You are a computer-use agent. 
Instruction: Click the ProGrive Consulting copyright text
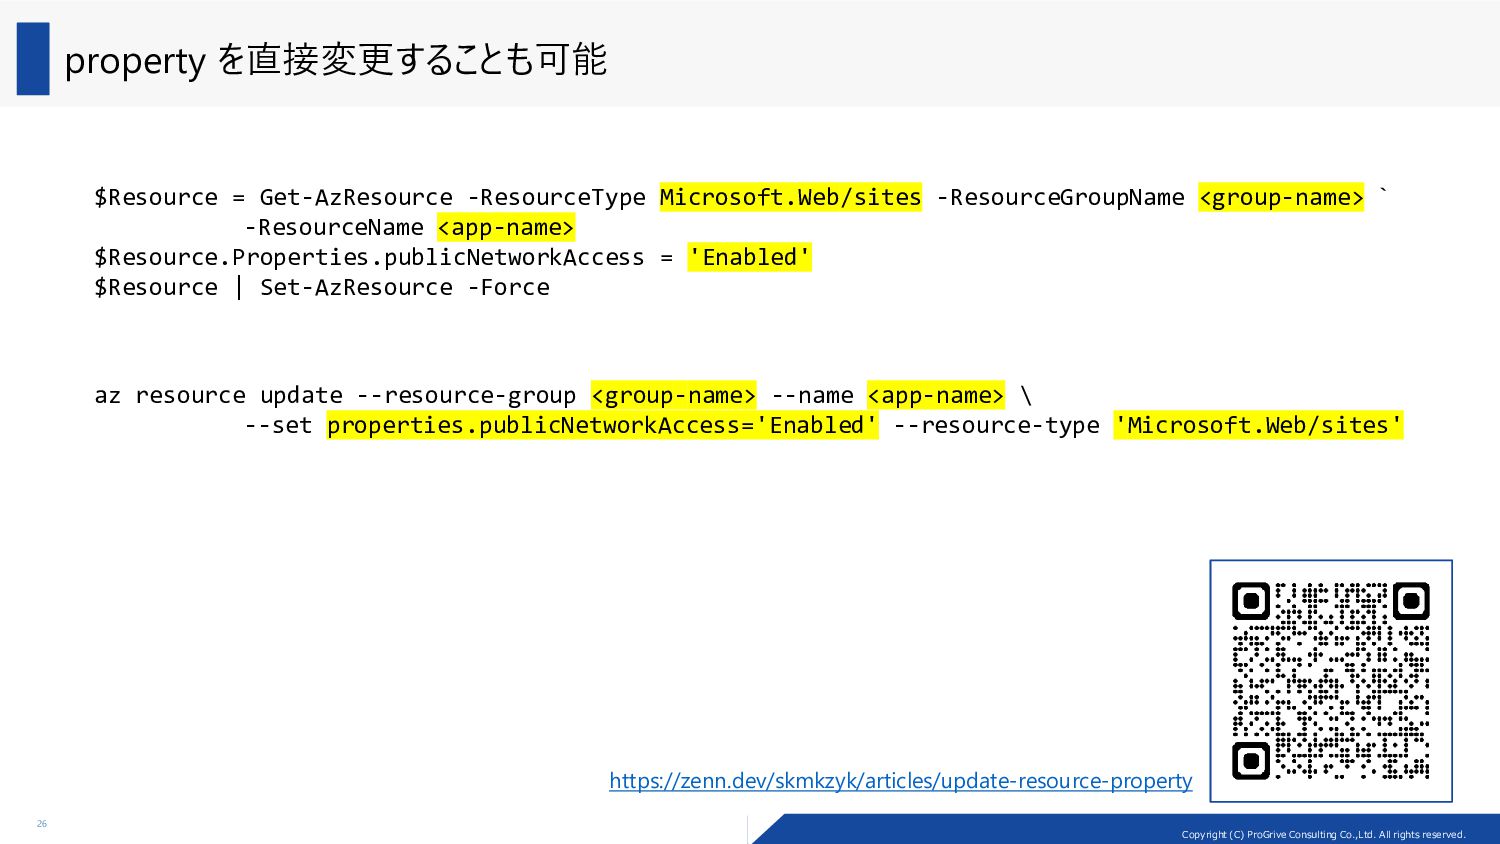click(1323, 834)
